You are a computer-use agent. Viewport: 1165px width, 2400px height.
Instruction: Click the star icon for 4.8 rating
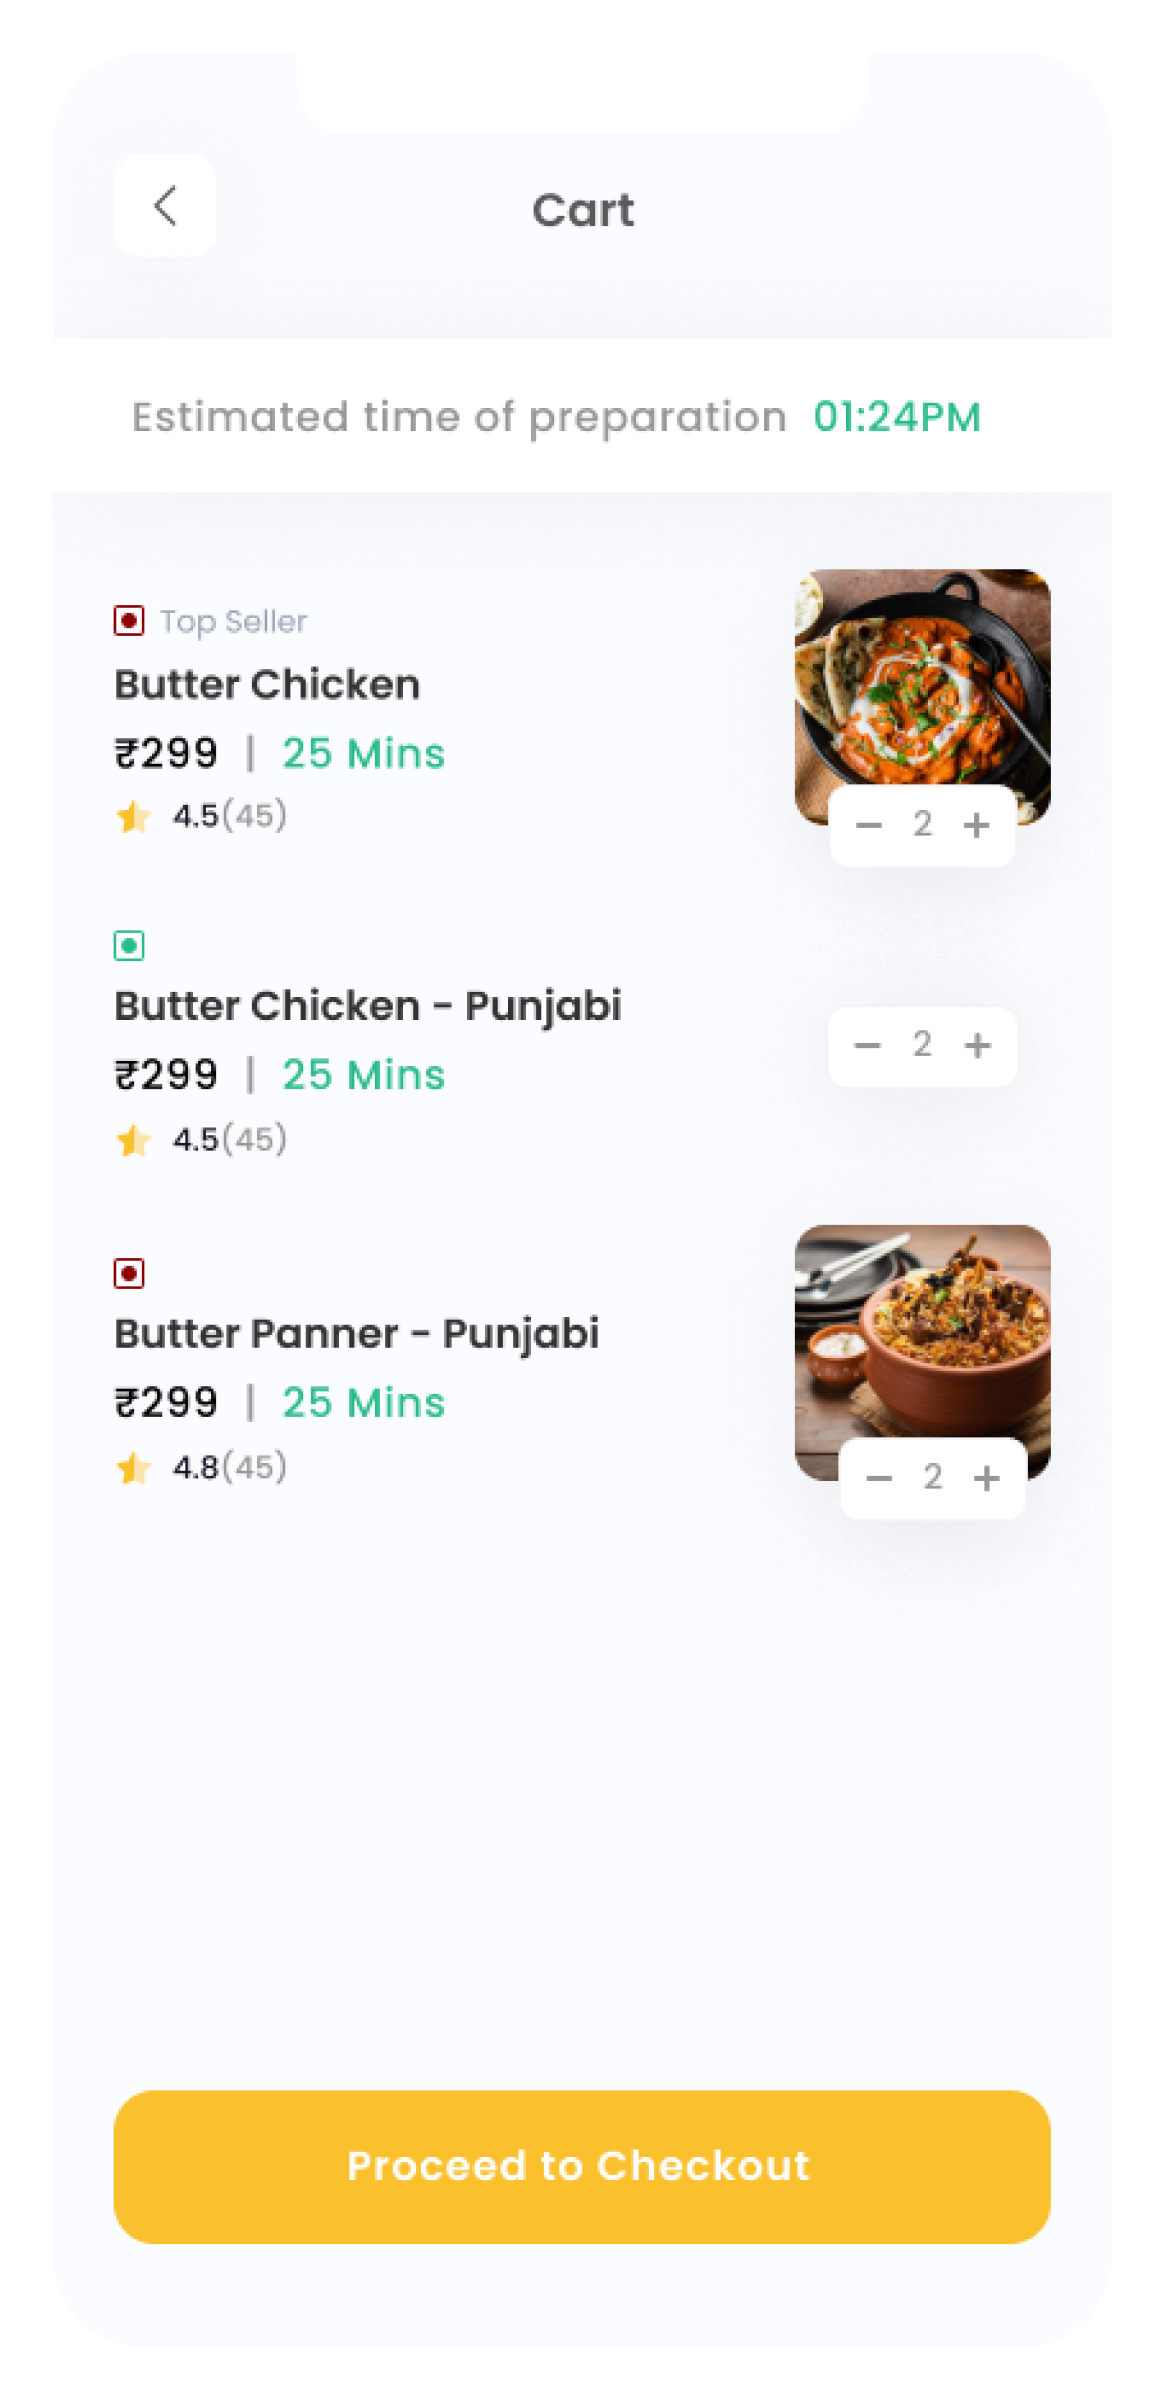coord(133,1468)
